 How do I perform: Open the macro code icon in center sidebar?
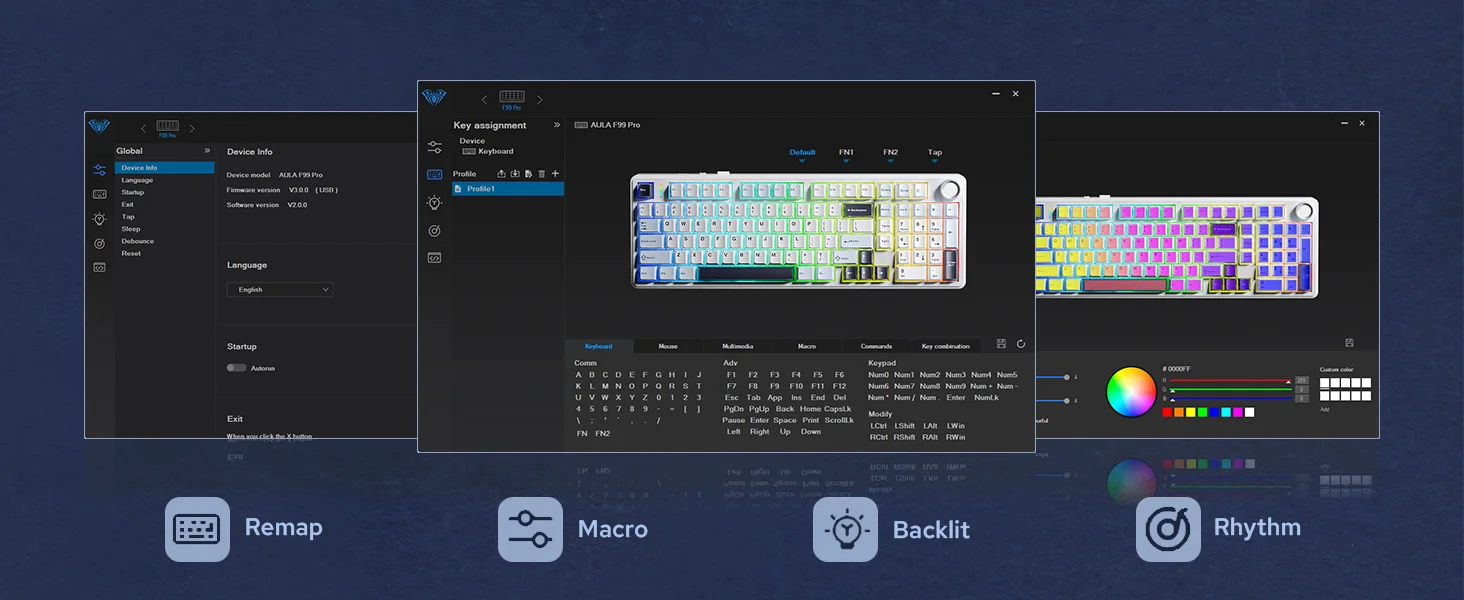[x=434, y=258]
